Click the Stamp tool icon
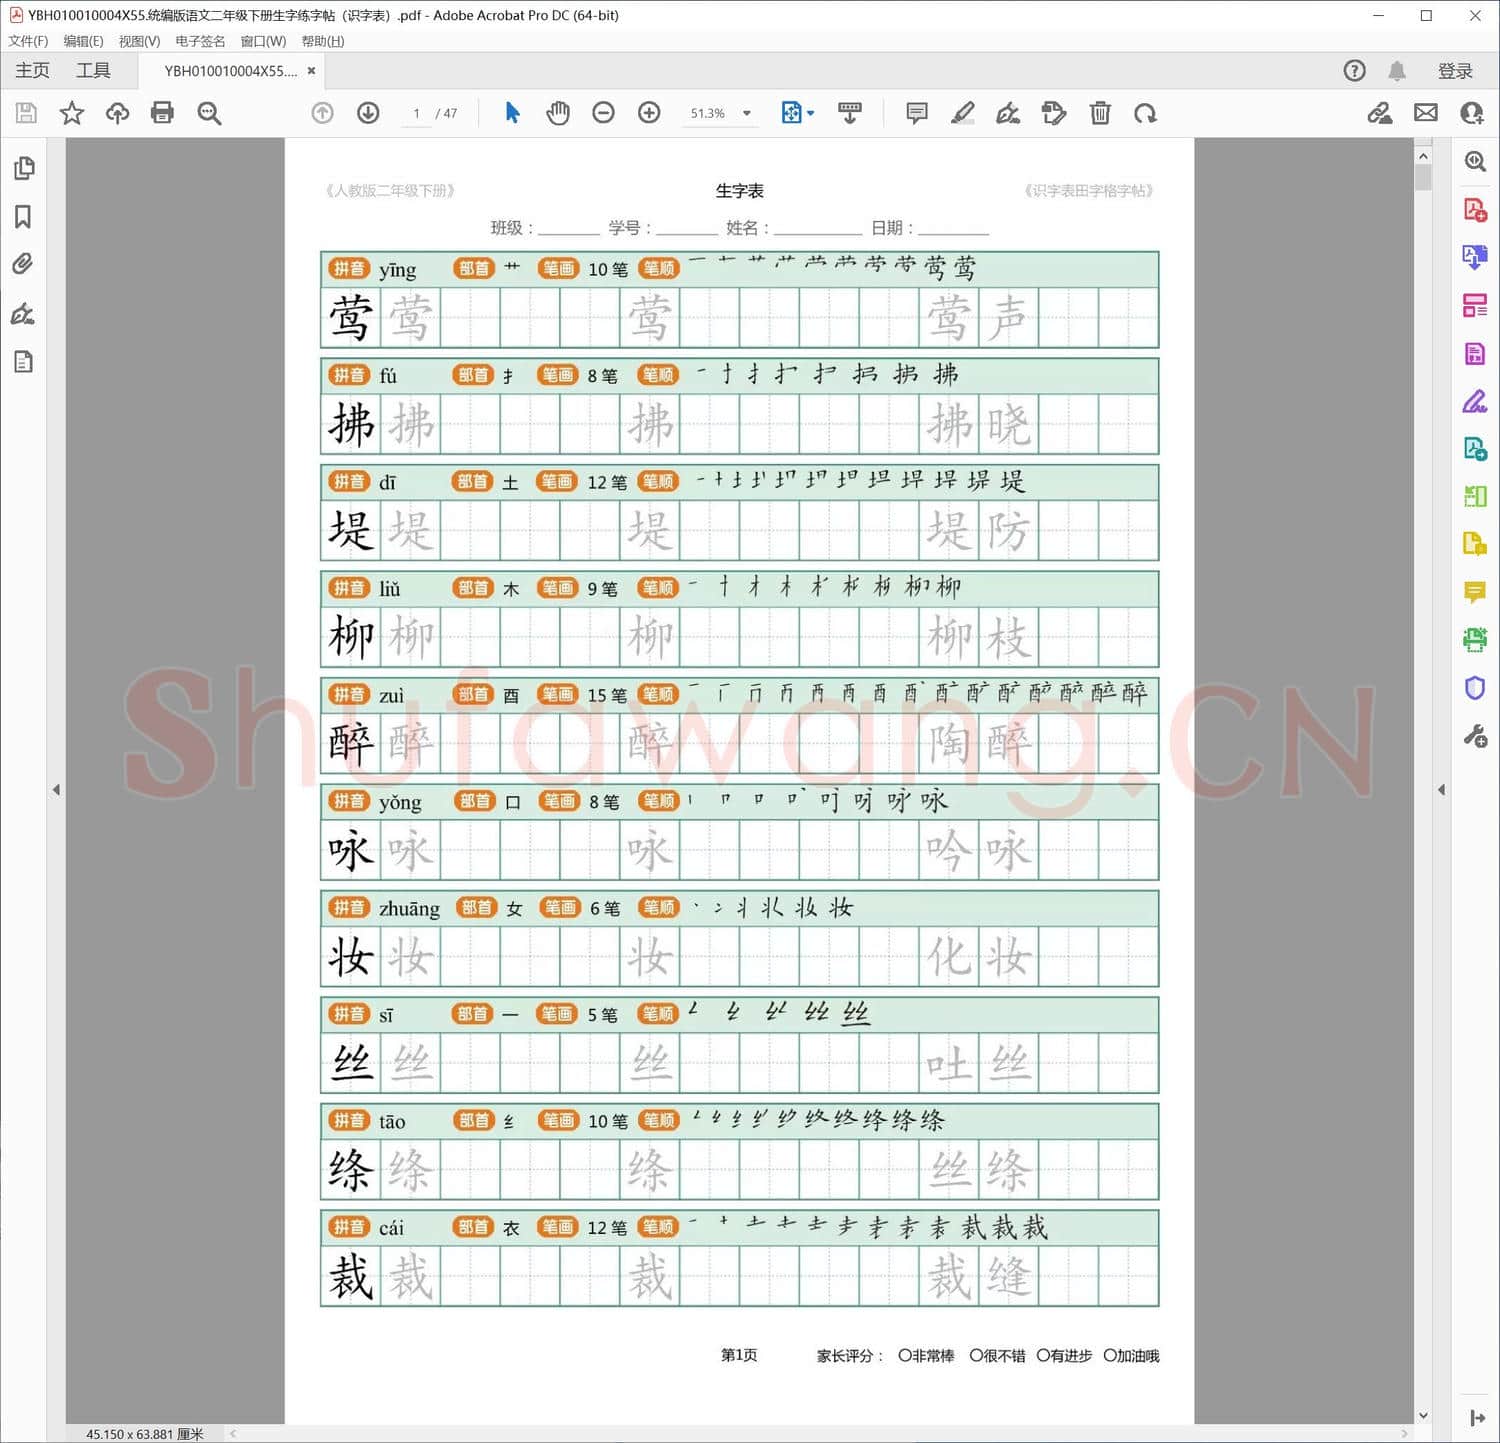The image size is (1500, 1443). click(x=1054, y=113)
